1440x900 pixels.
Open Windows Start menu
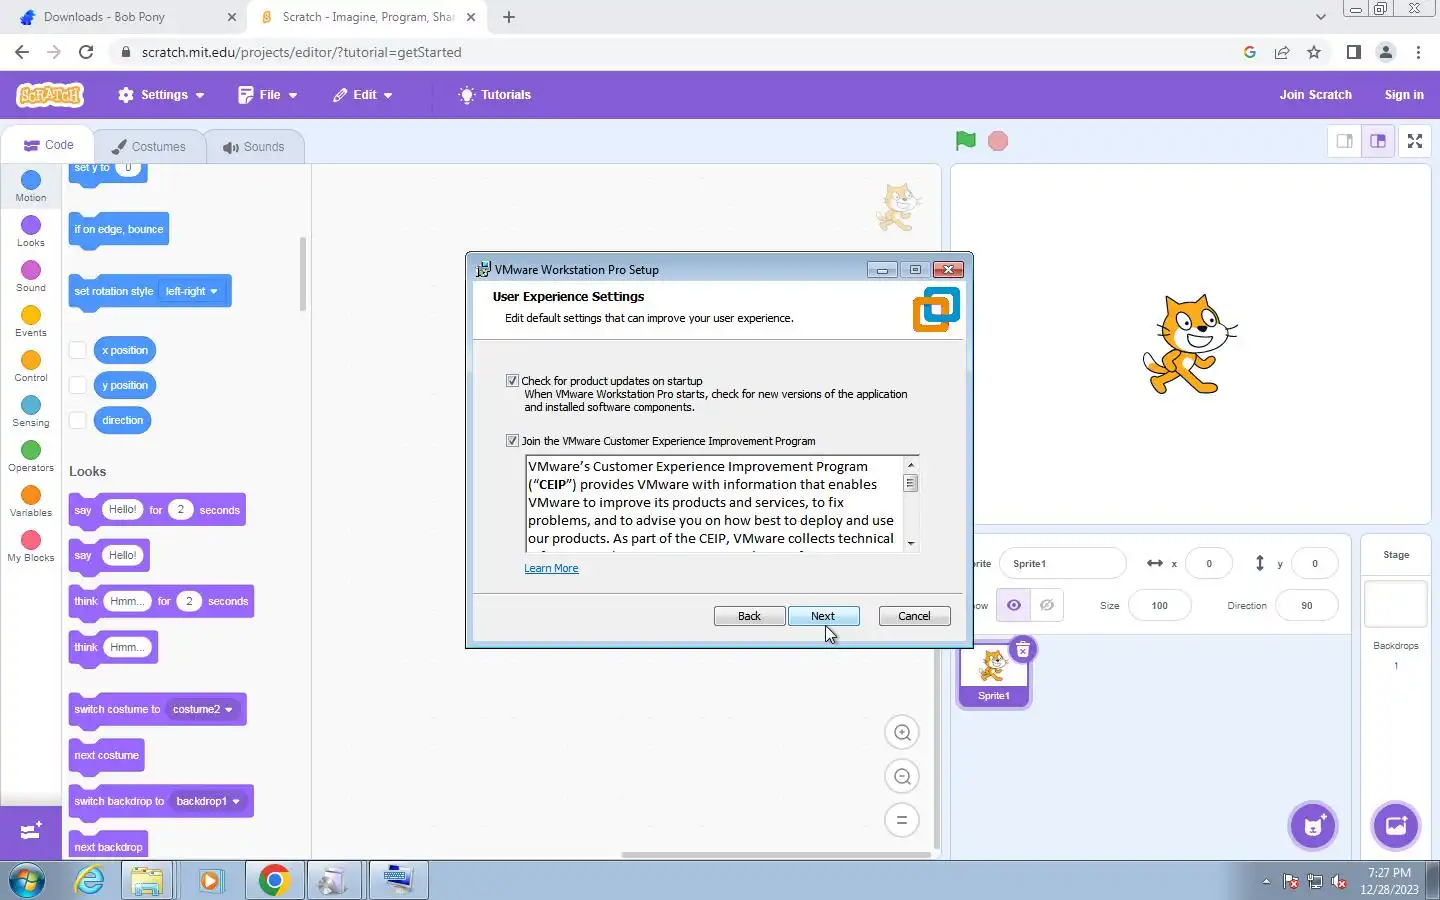click(x=27, y=880)
